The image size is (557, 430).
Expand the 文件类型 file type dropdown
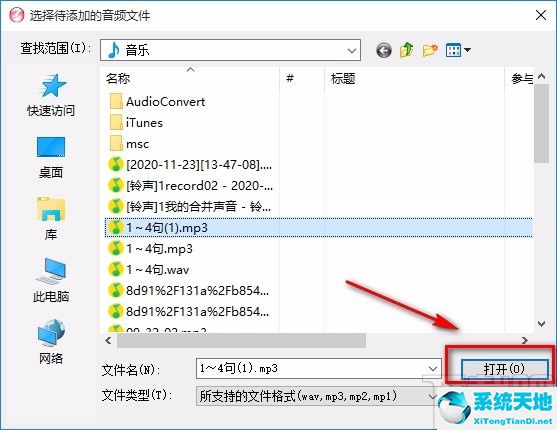(432, 396)
